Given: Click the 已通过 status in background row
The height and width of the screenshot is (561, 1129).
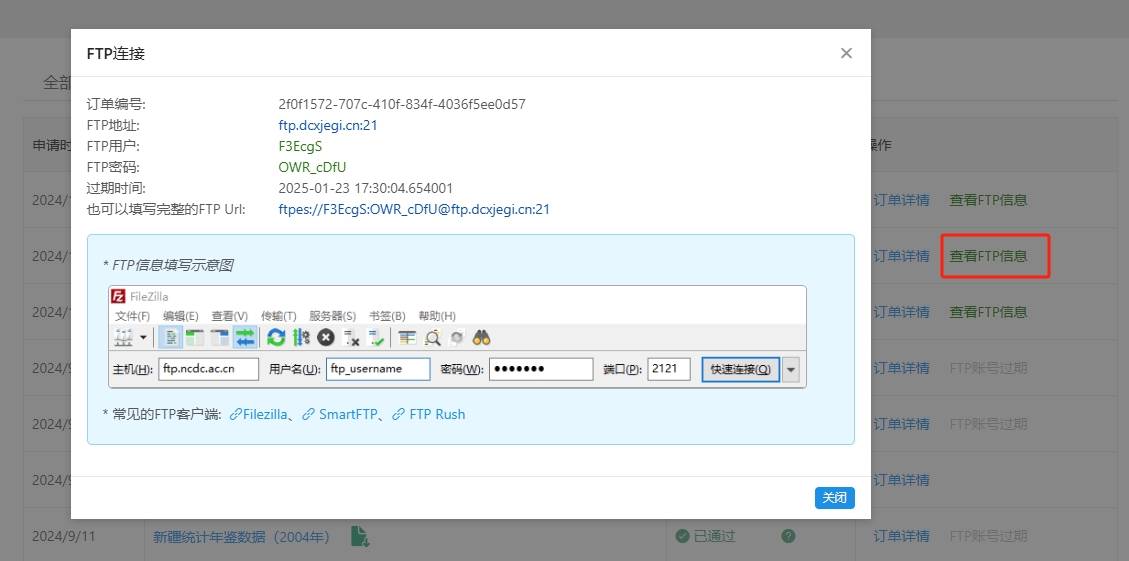Looking at the screenshot, I should (706, 537).
